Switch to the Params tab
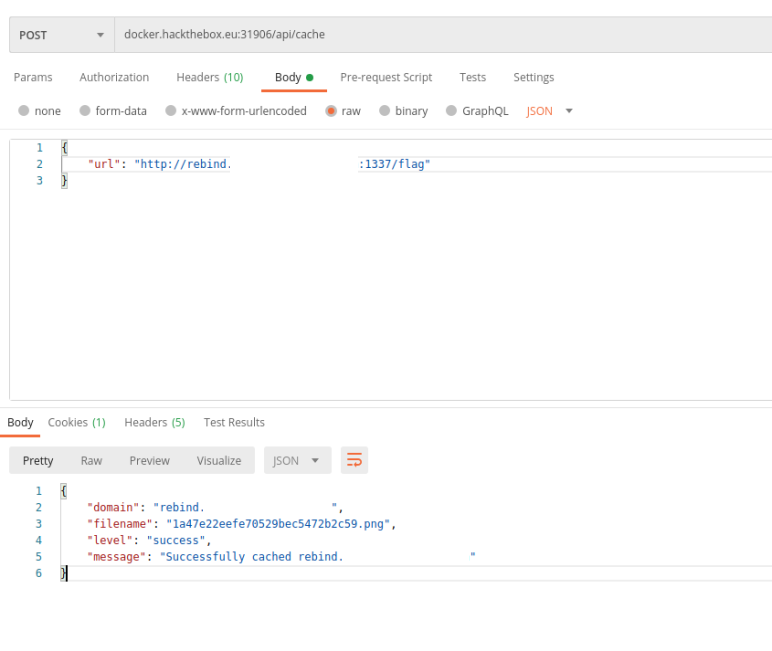The width and height of the screenshot is (772, 651). pos(33,78)
